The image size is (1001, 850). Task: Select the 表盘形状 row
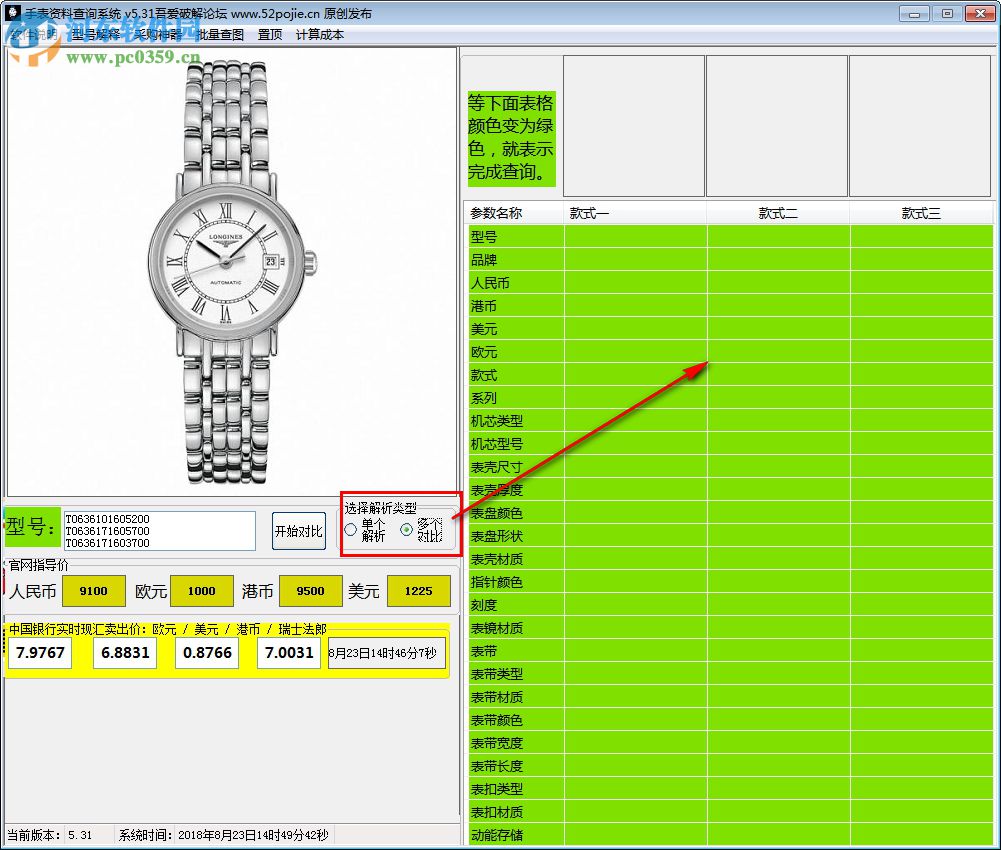tap(731, 536)
